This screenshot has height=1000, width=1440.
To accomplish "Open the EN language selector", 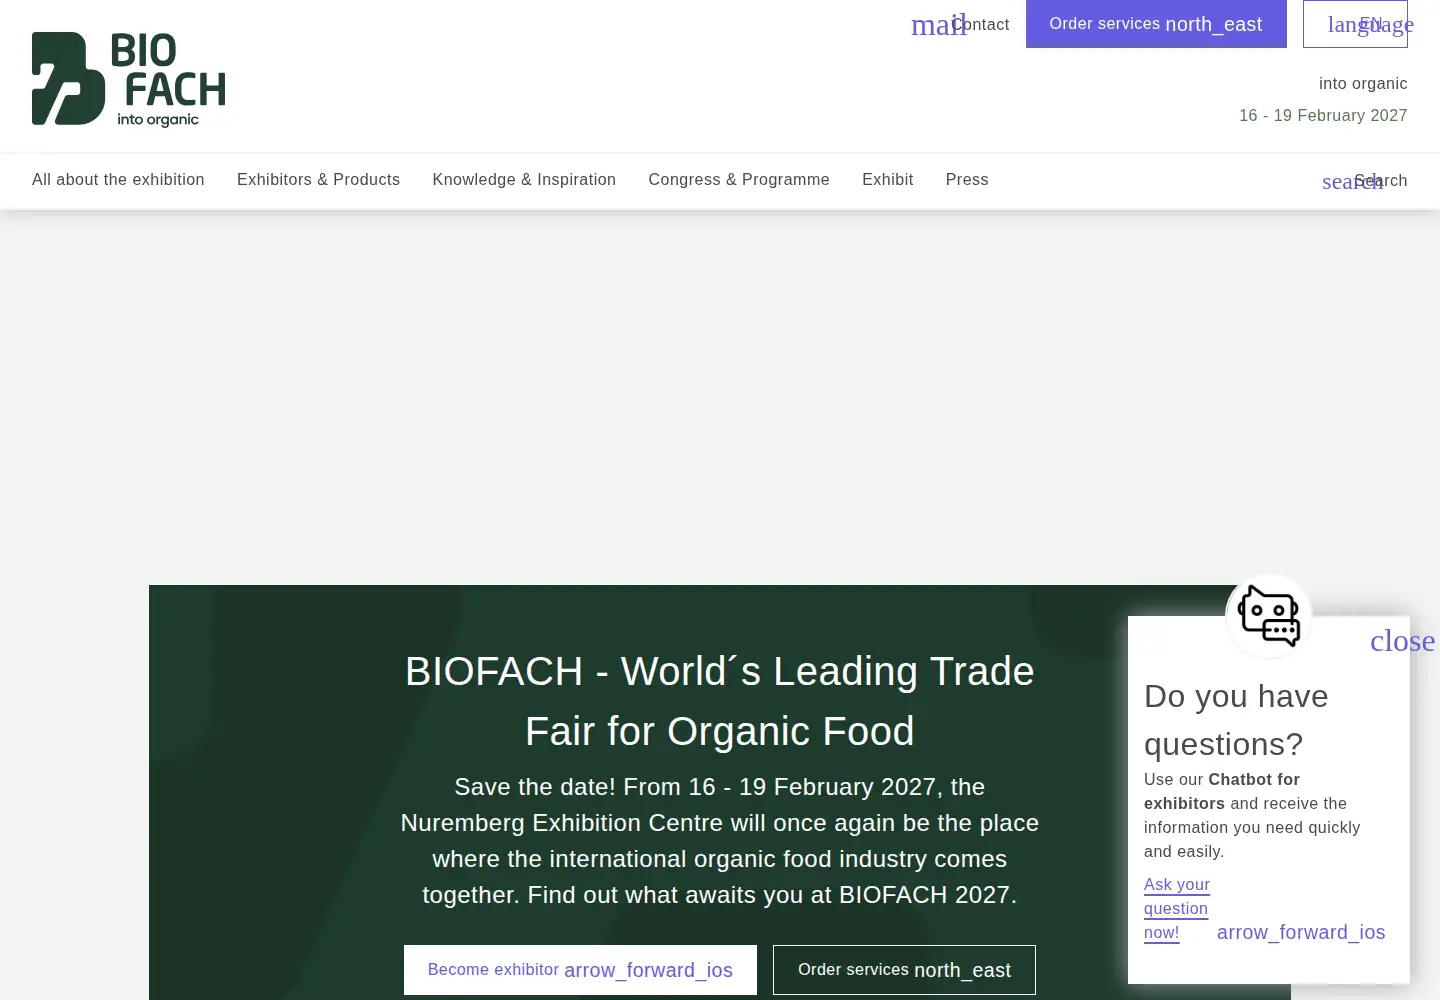I will coord(1355,24).
